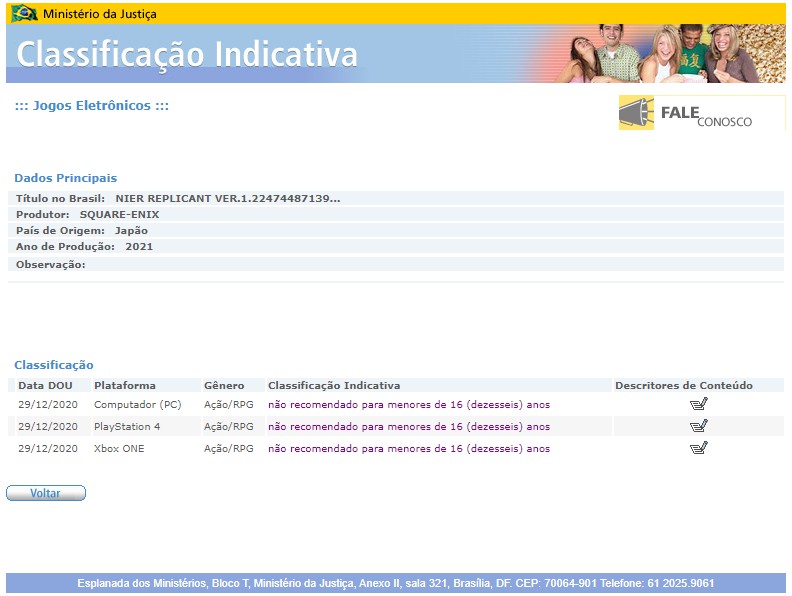Open content descriptors for Xbox ONE row

click(699, 448)
